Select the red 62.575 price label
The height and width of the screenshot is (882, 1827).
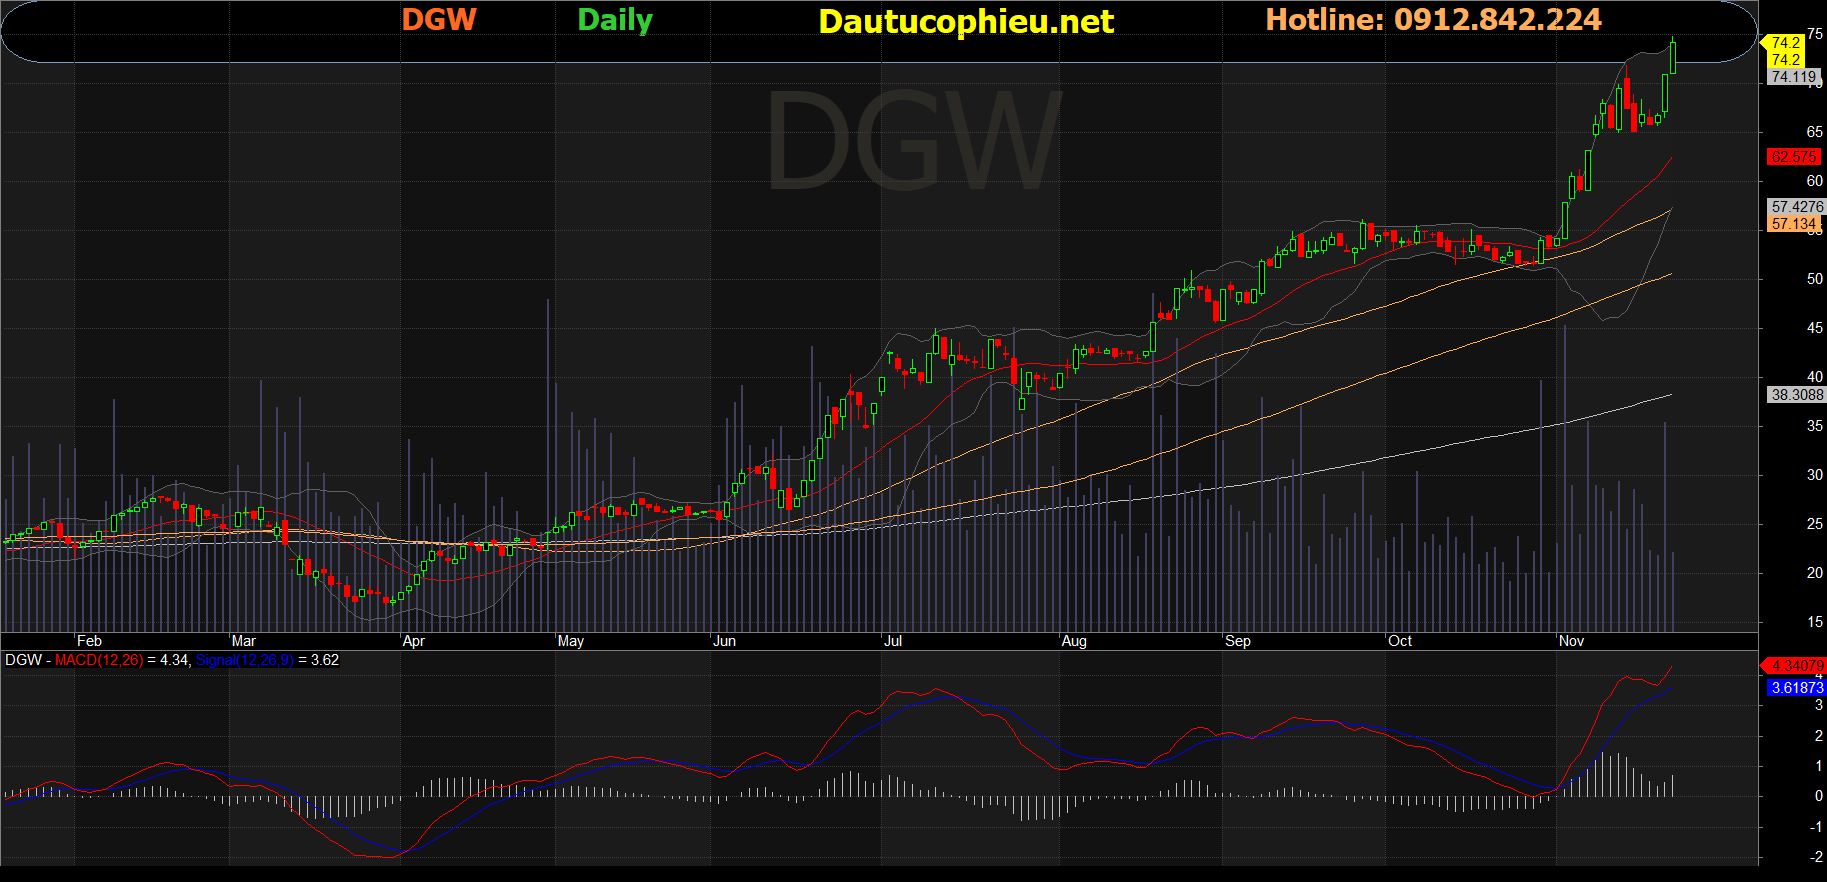coord(1793,157)
